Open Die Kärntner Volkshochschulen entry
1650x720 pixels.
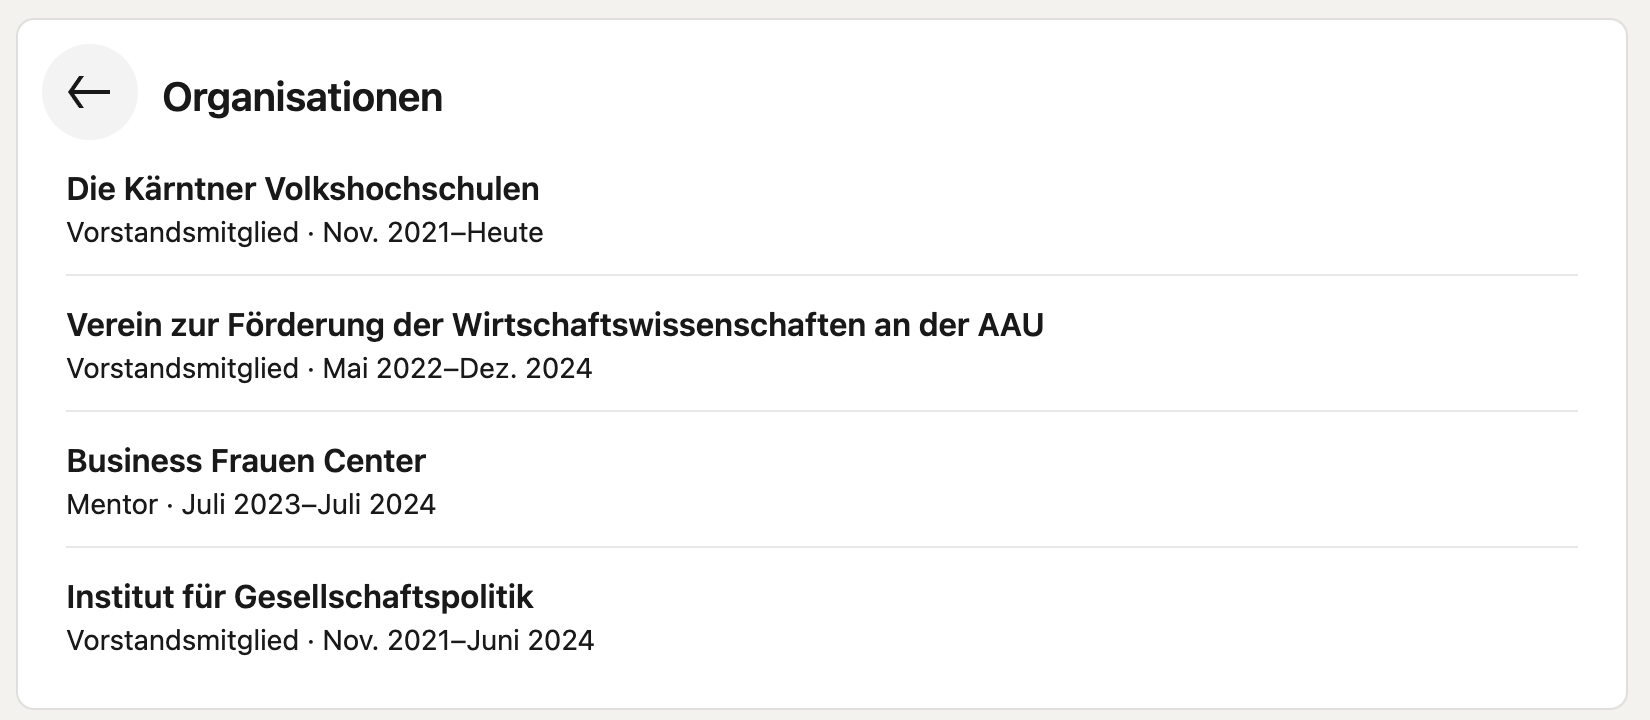[302, 189]
